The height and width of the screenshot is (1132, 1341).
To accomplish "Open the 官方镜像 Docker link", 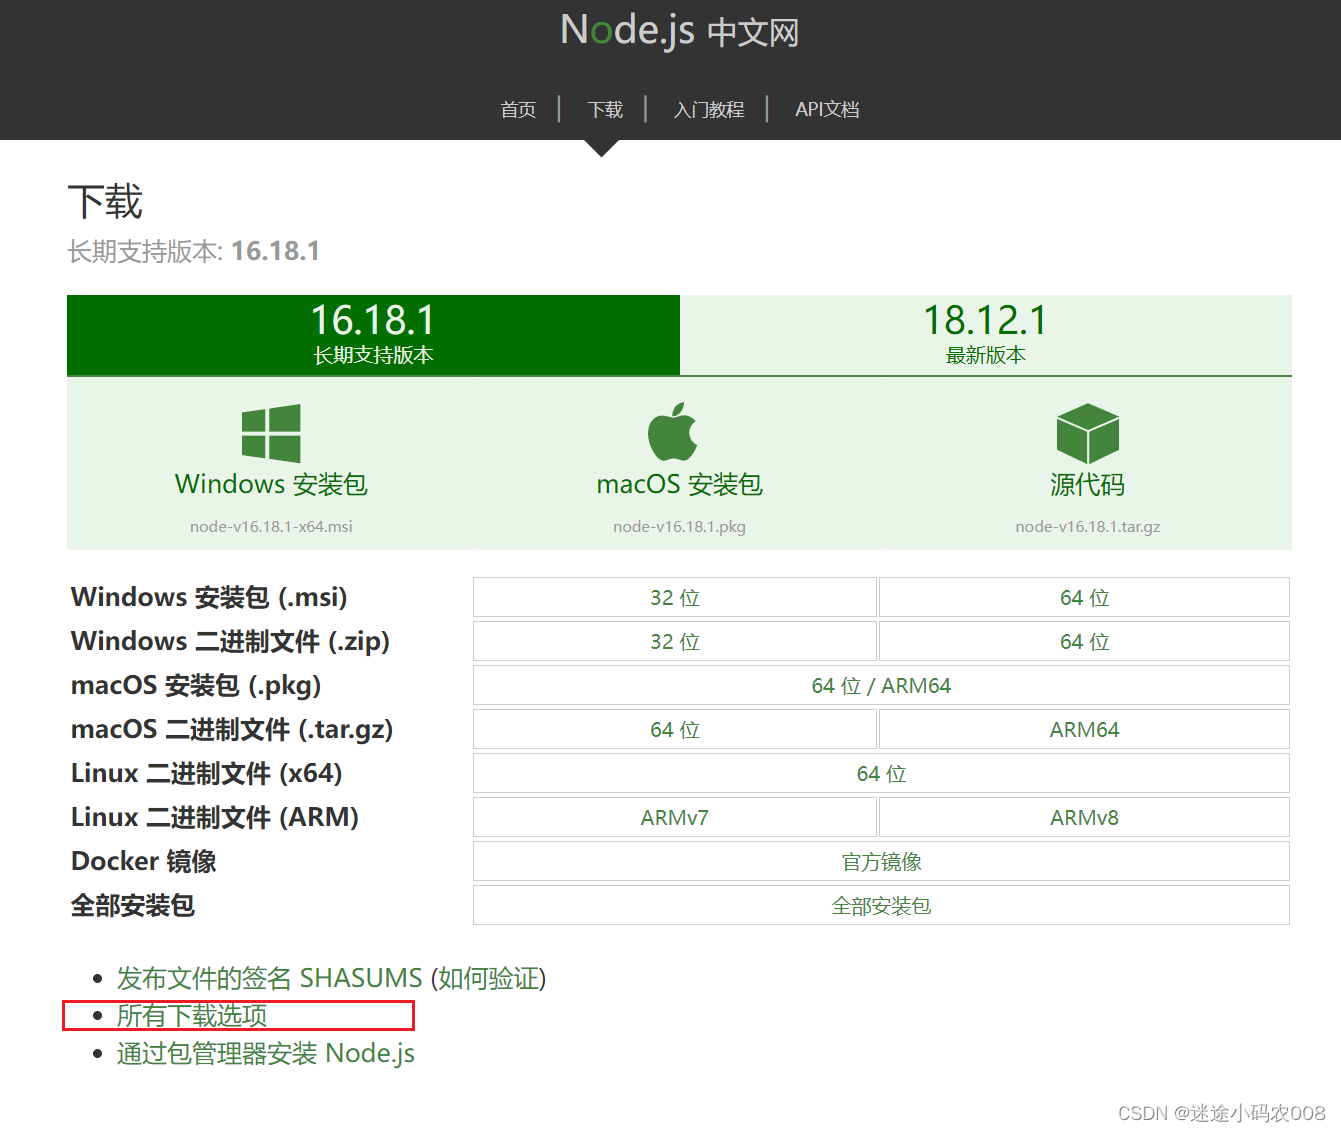I will [x=881, y=861].
